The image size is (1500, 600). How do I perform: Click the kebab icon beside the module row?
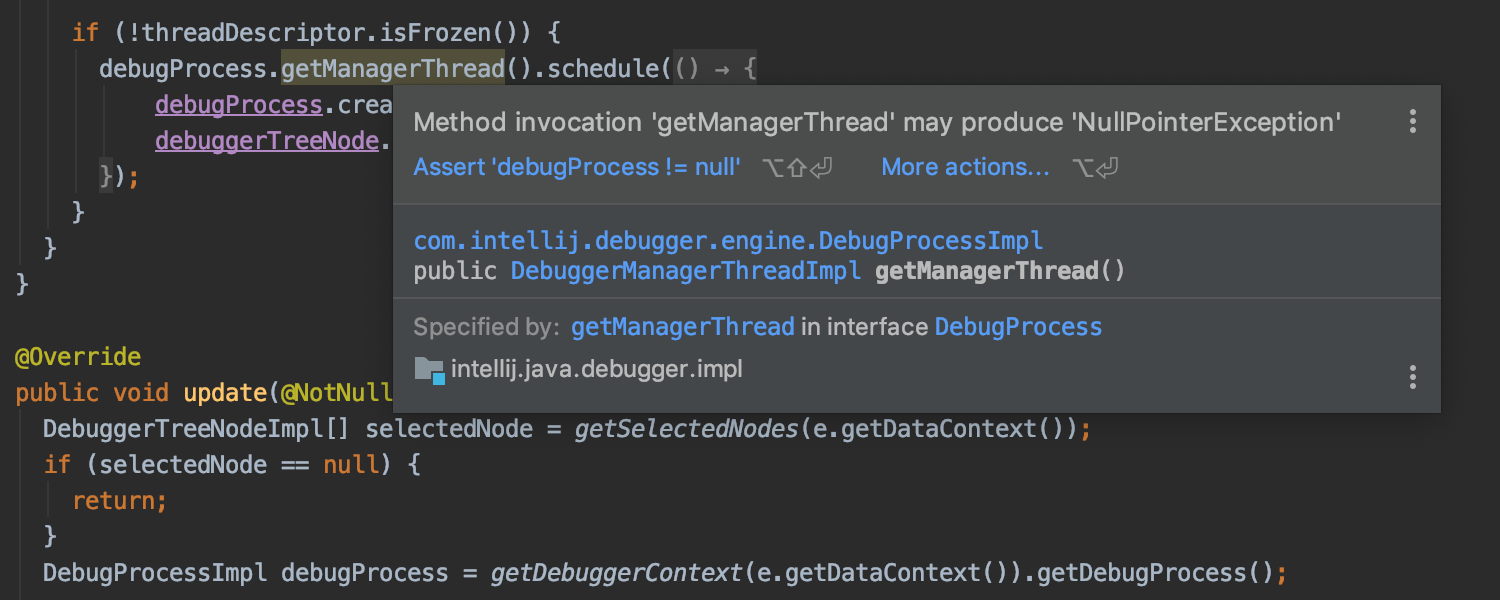tap(1412, 377)
